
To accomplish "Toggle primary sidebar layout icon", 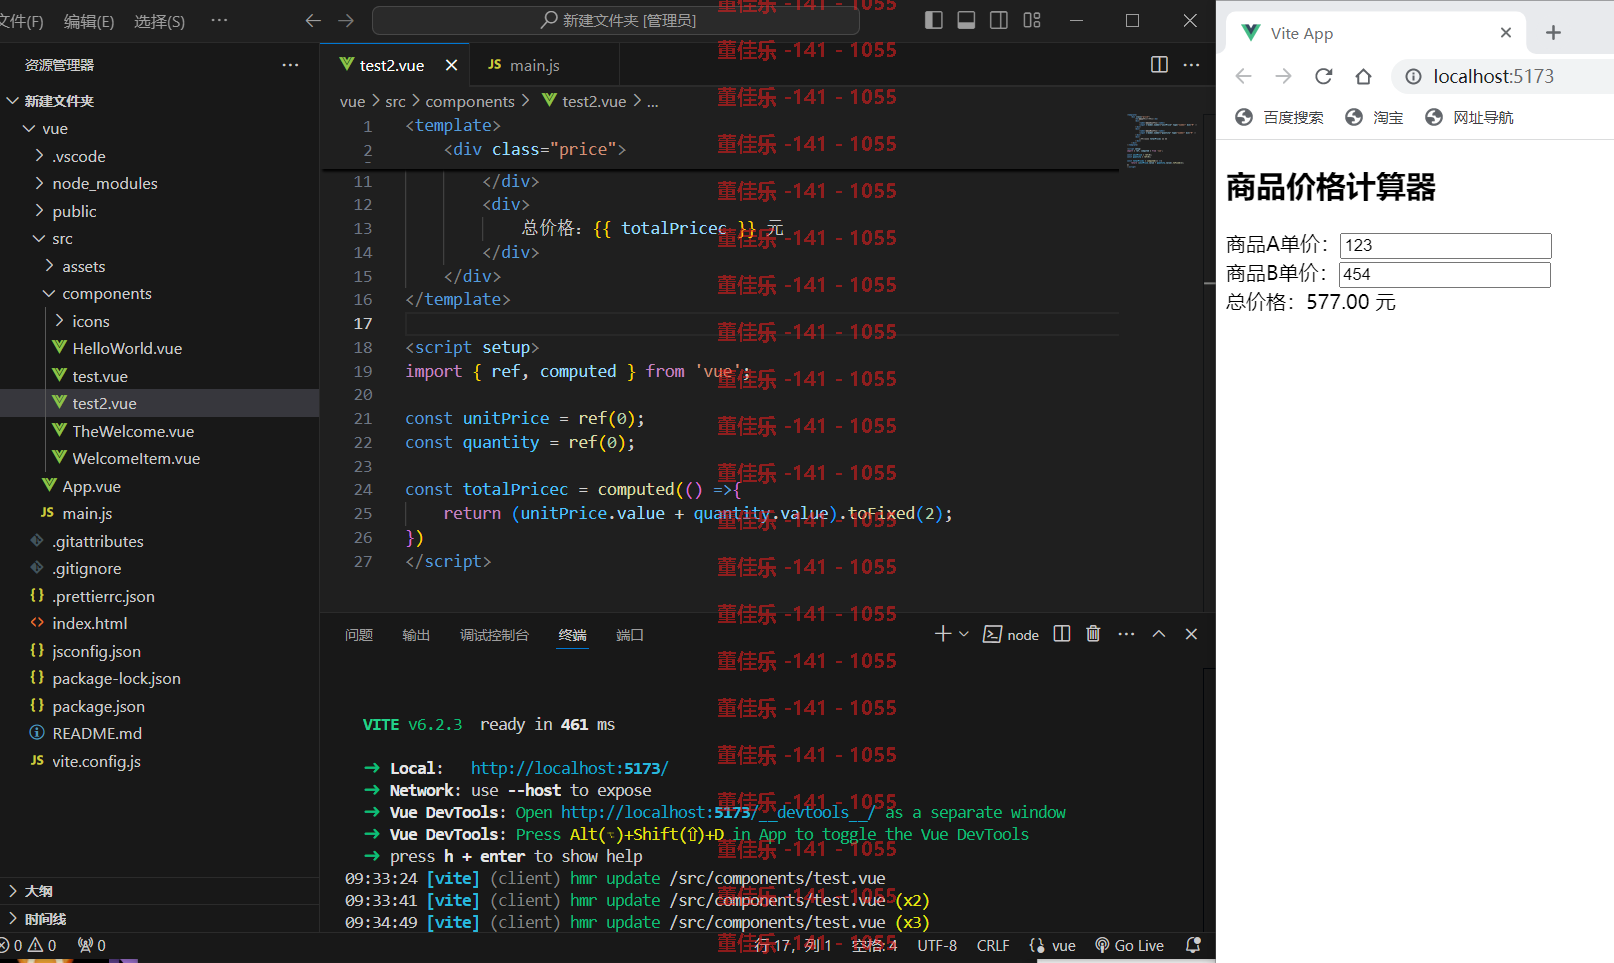I will coord(933,20).
